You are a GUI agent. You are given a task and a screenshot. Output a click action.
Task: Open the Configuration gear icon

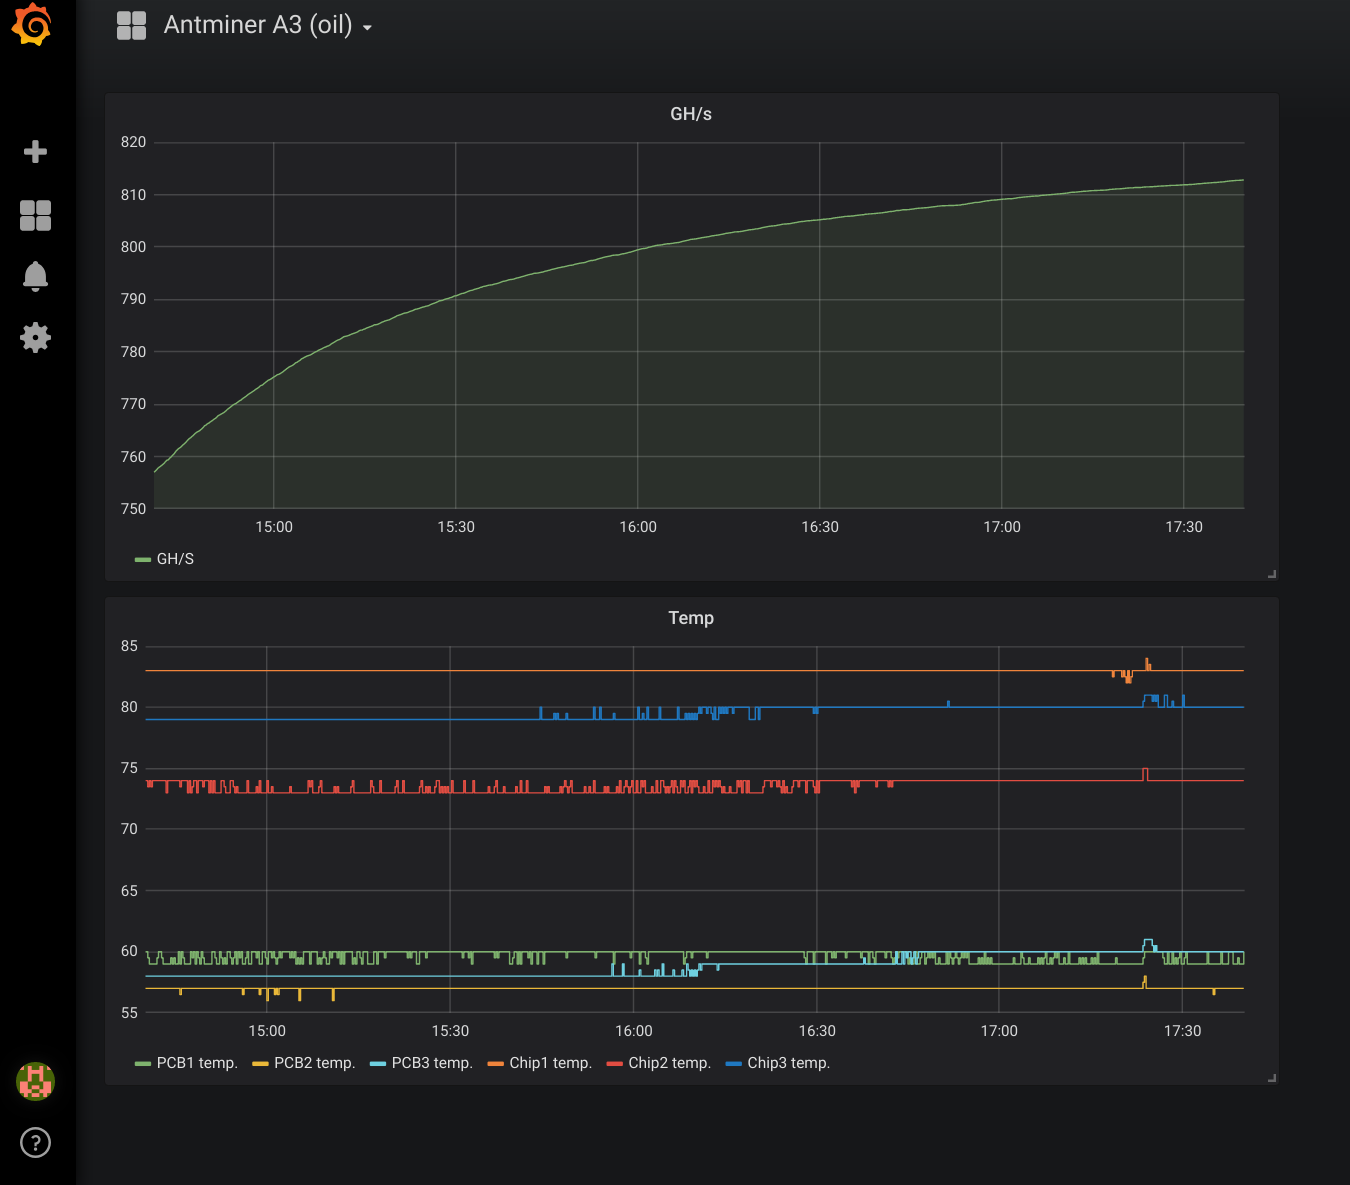pos(35,337)
